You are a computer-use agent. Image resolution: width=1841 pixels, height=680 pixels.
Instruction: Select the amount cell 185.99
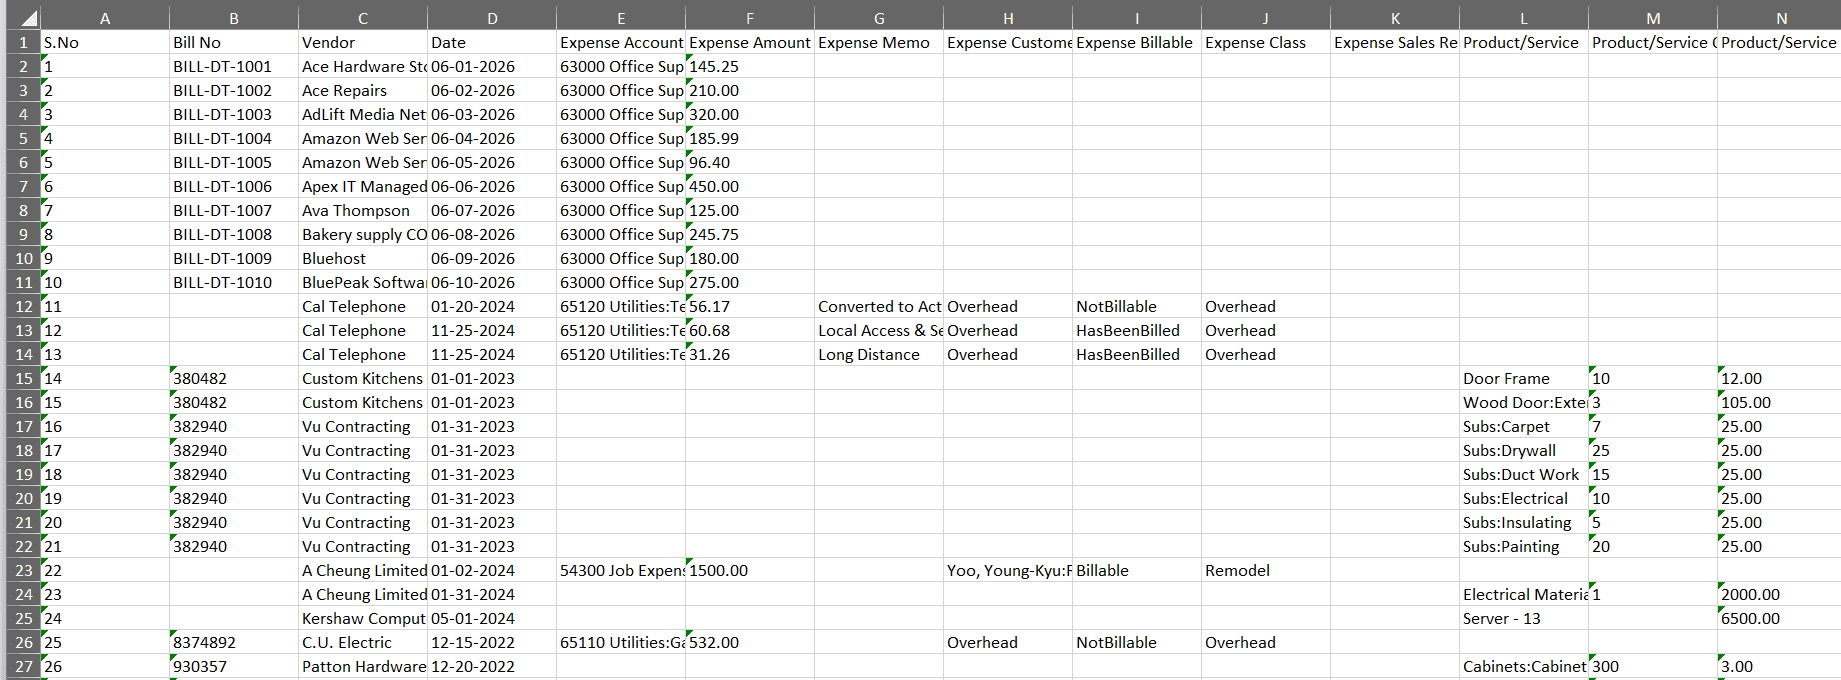tap(750, 138)
